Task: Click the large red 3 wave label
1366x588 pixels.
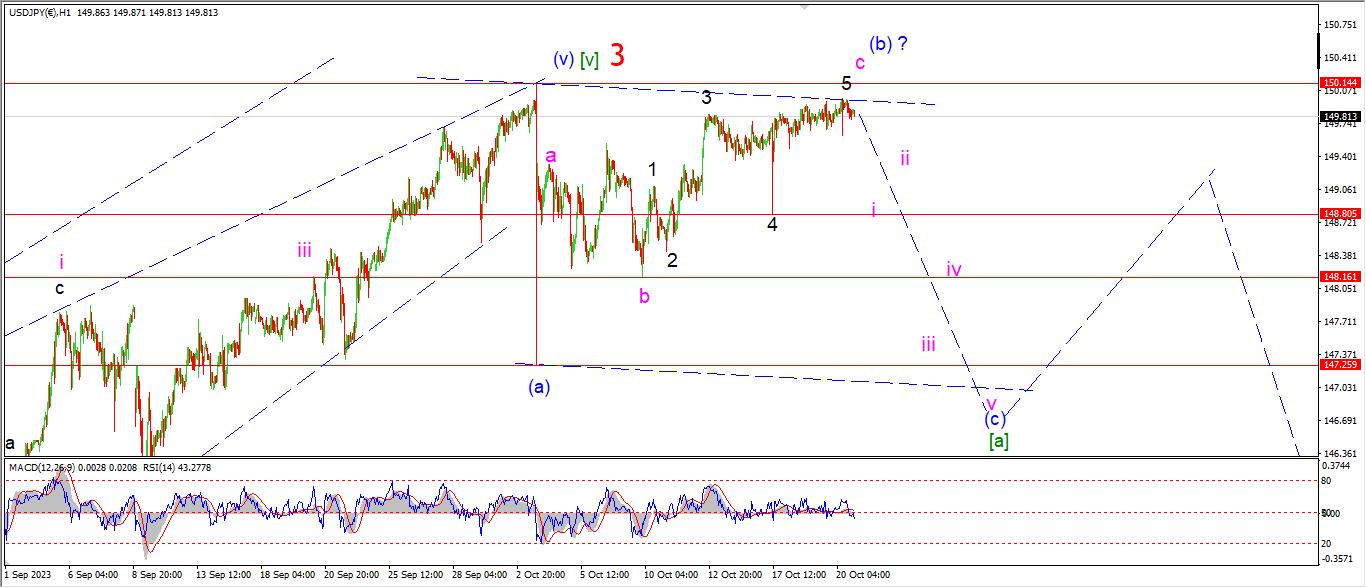Action: (x=618, y=56)
